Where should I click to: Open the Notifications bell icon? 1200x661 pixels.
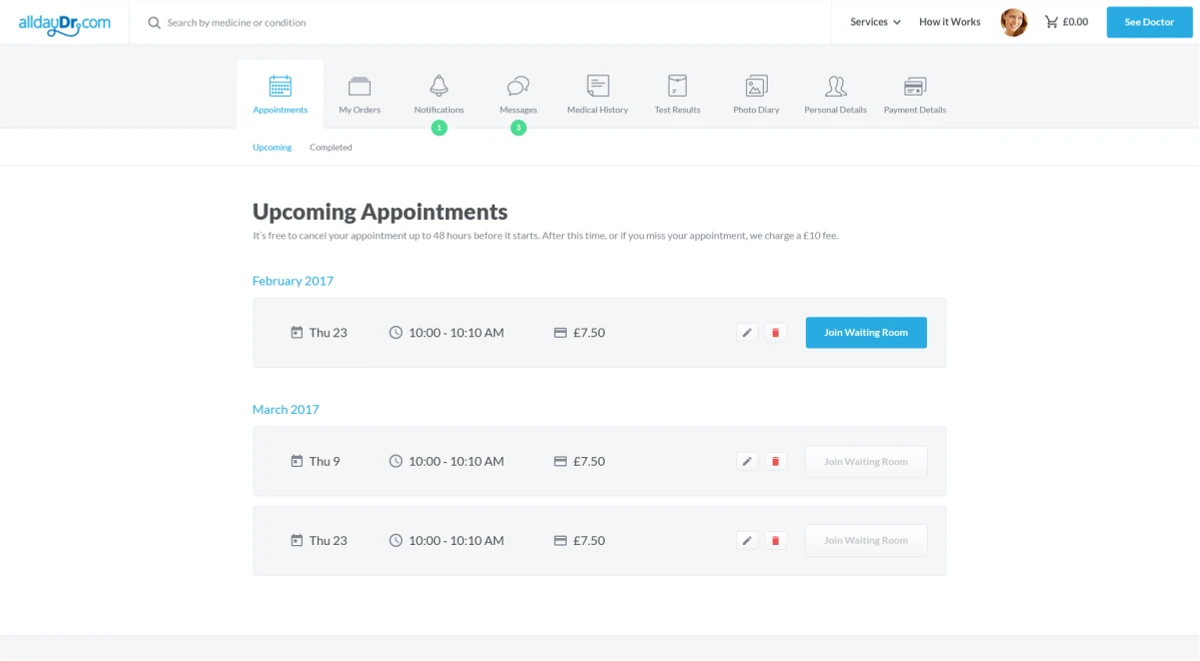pyautogui.click(x=439, y=86)
